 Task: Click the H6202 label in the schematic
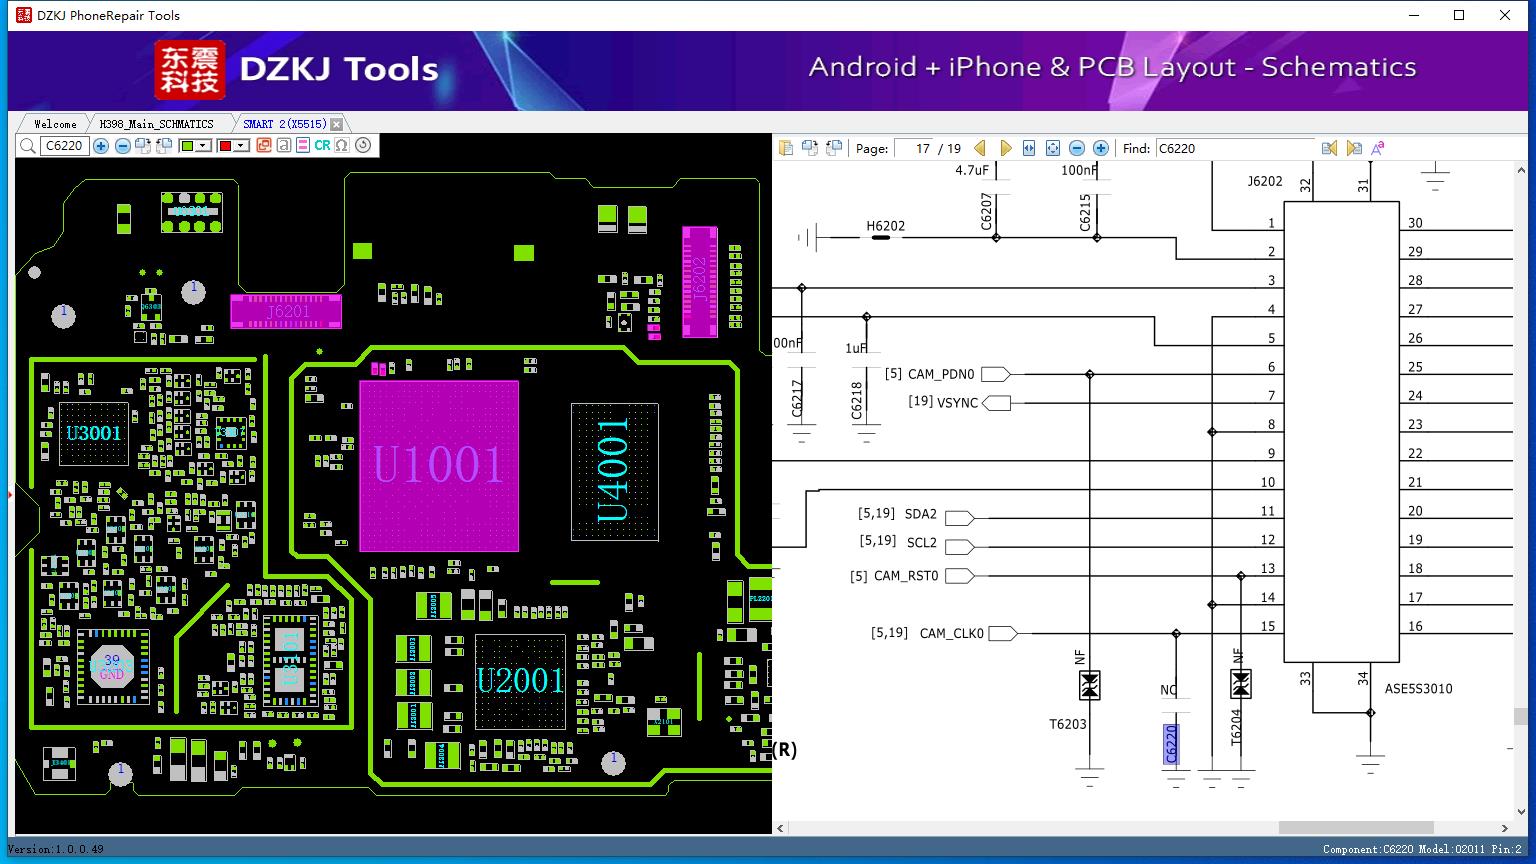(885, 226)
